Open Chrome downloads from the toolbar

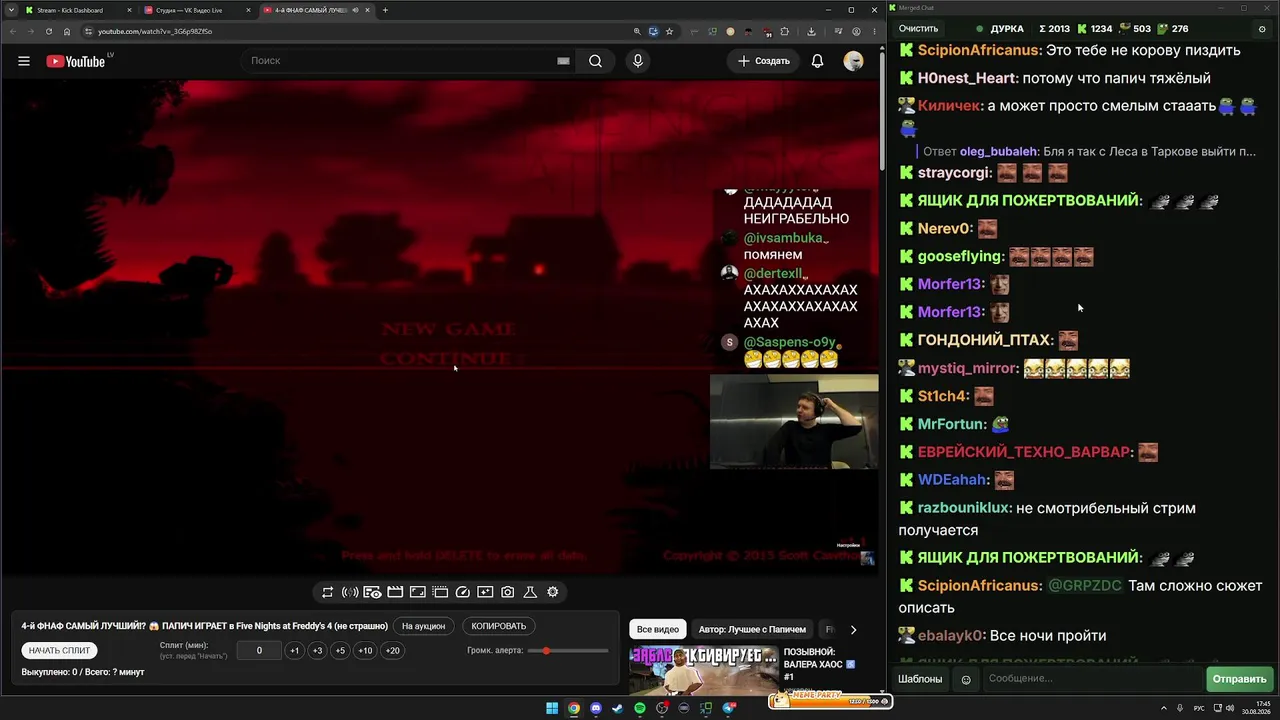811,31
